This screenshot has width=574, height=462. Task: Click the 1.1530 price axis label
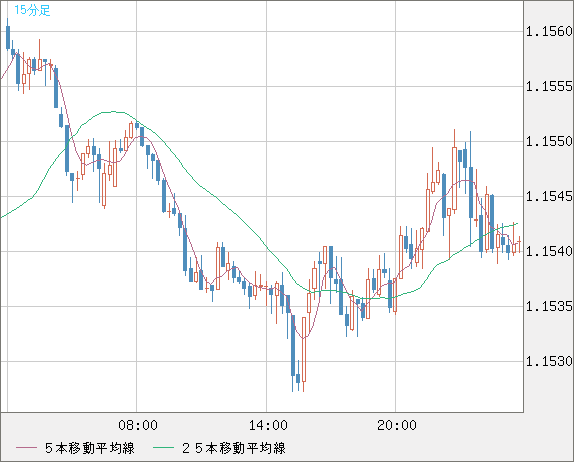point(549,362)
